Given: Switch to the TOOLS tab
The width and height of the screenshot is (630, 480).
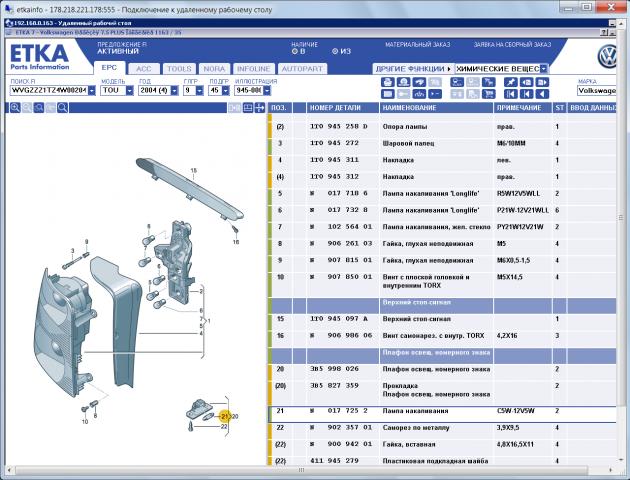Looking at the screenshot, I should coord(179,69).
